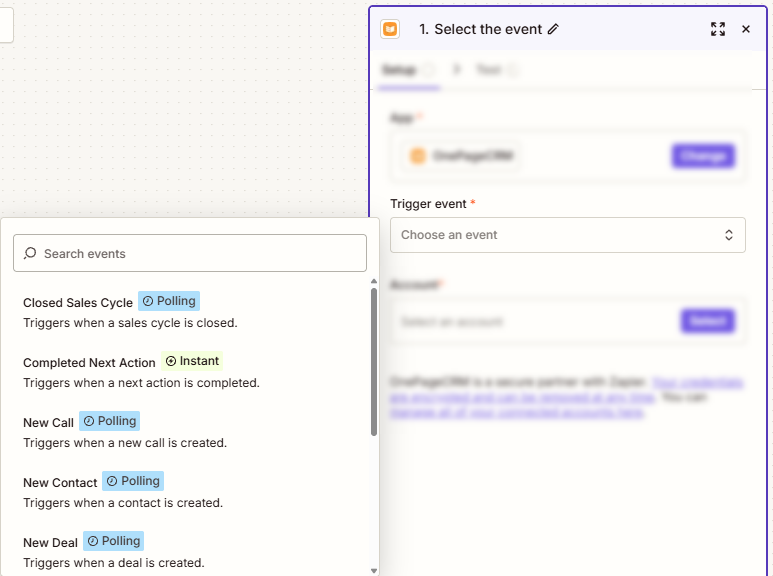
Task: Focus the Search events input field
Action: click(190, 253)
